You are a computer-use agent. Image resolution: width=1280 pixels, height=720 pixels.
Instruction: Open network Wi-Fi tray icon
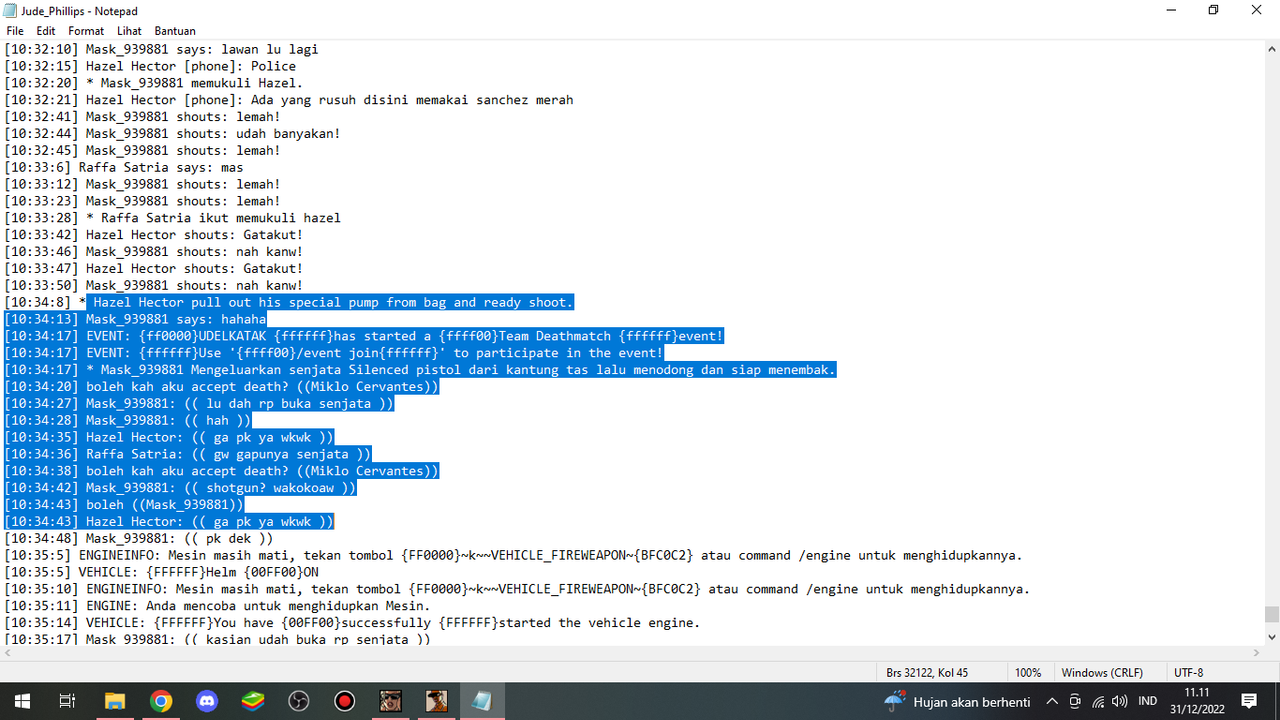point(1098,702)
